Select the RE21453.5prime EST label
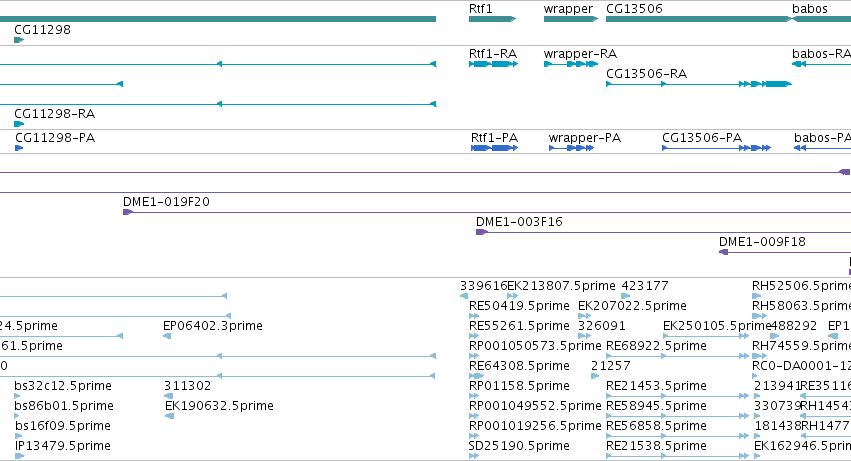Viewport: 851px width, 461px height. [x=656, y=386]
